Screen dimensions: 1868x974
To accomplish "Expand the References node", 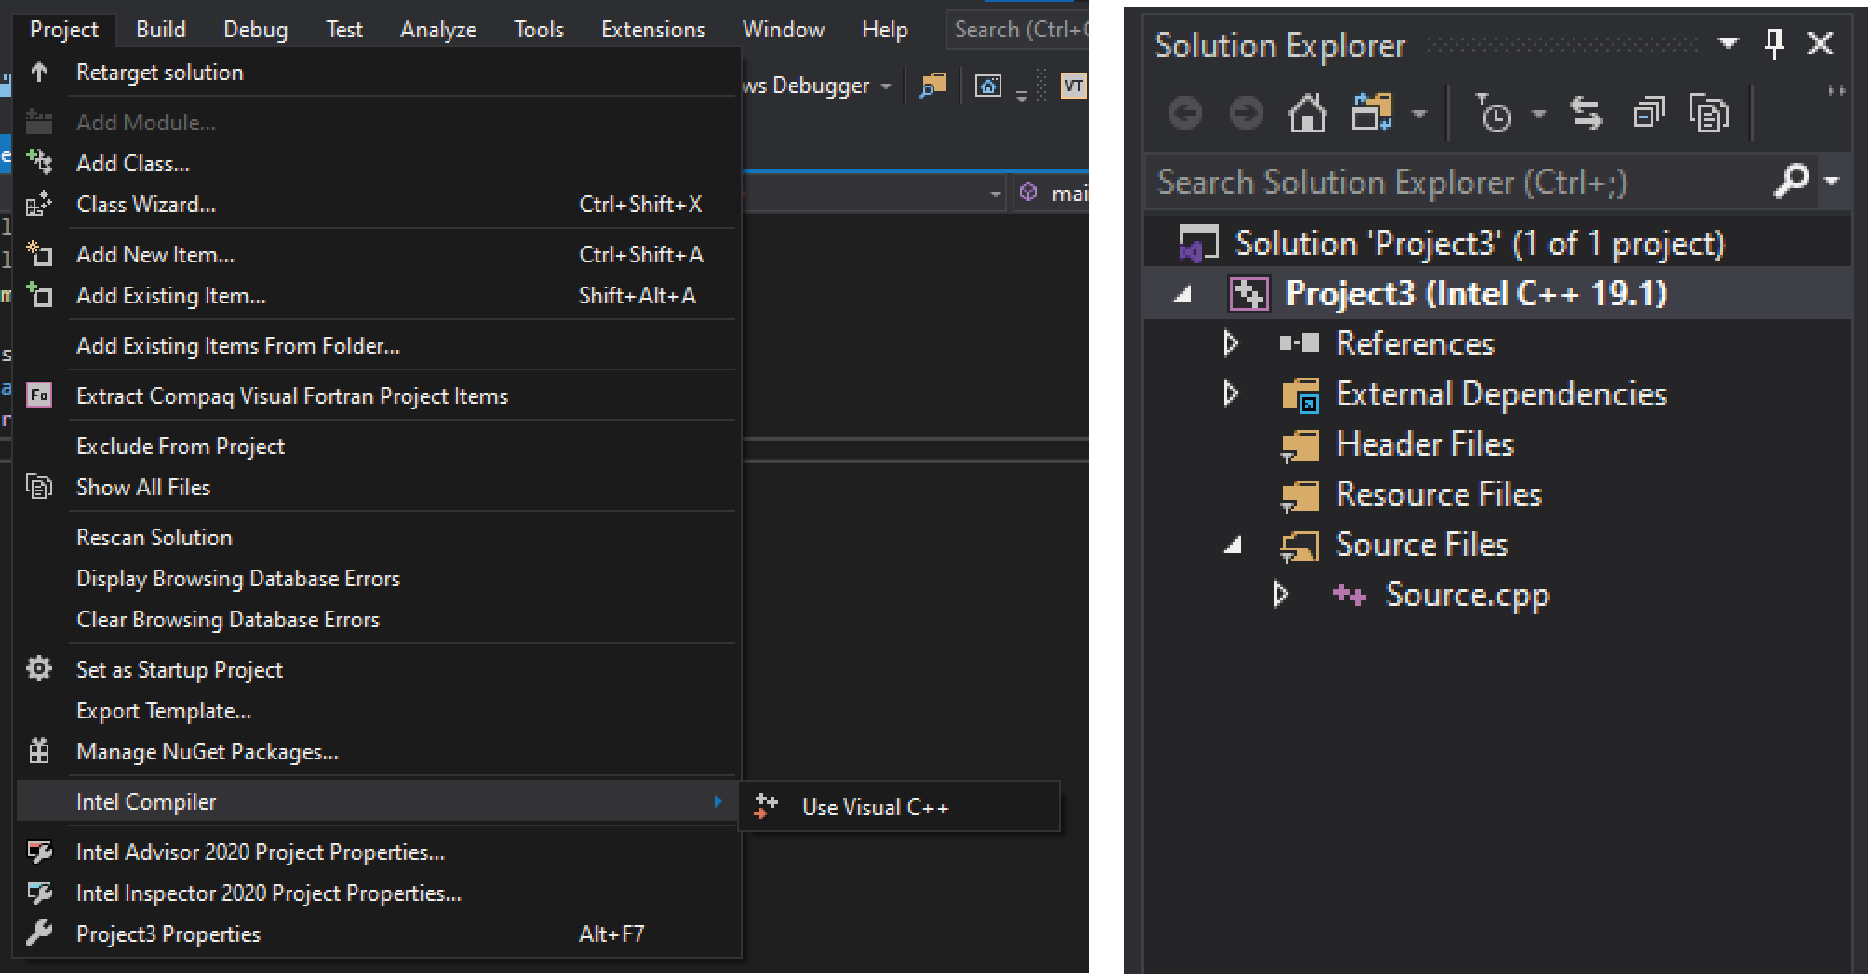I will pyautogui.click(x=1231, y=343).
